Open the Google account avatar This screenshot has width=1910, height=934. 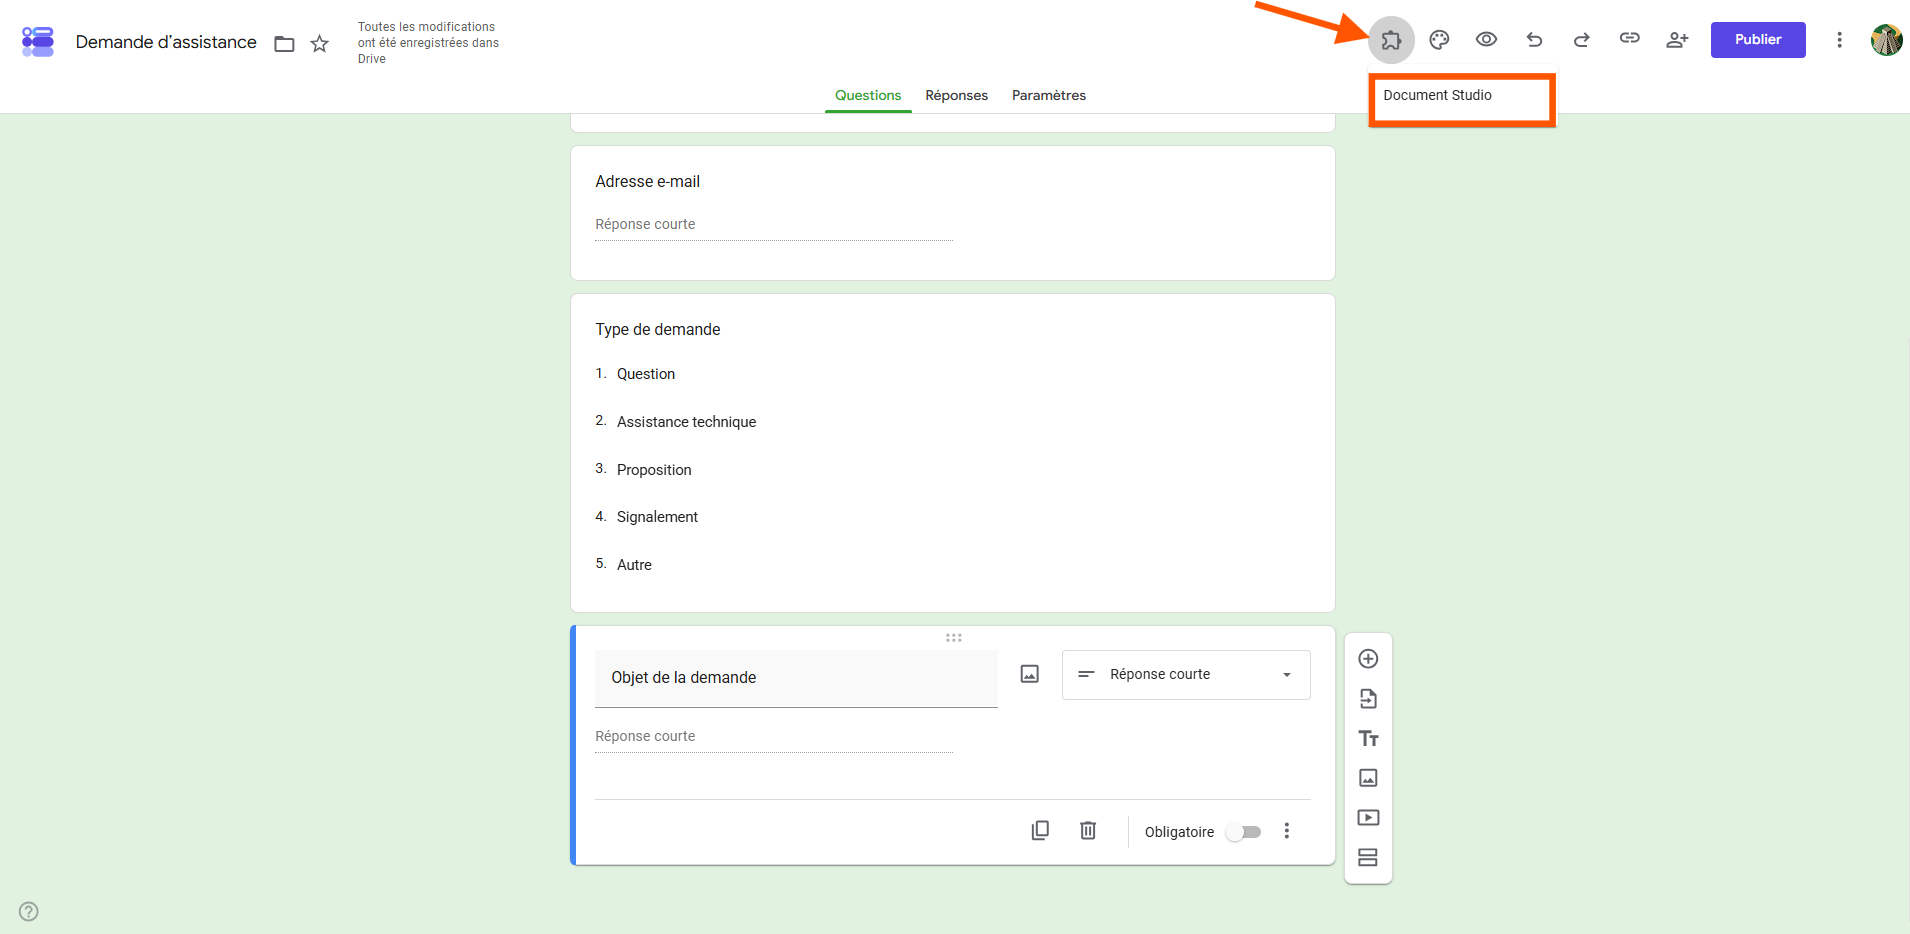[1886, 40]
